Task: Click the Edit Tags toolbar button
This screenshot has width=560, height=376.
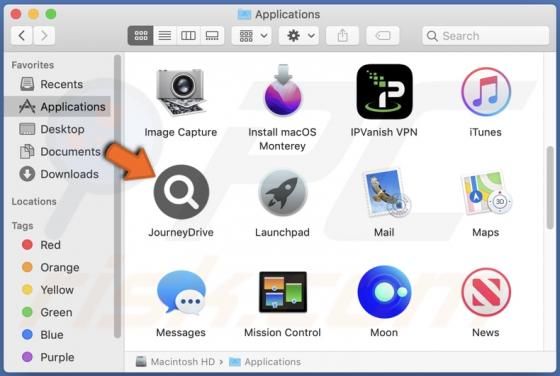Action: (x=382, y=35)
